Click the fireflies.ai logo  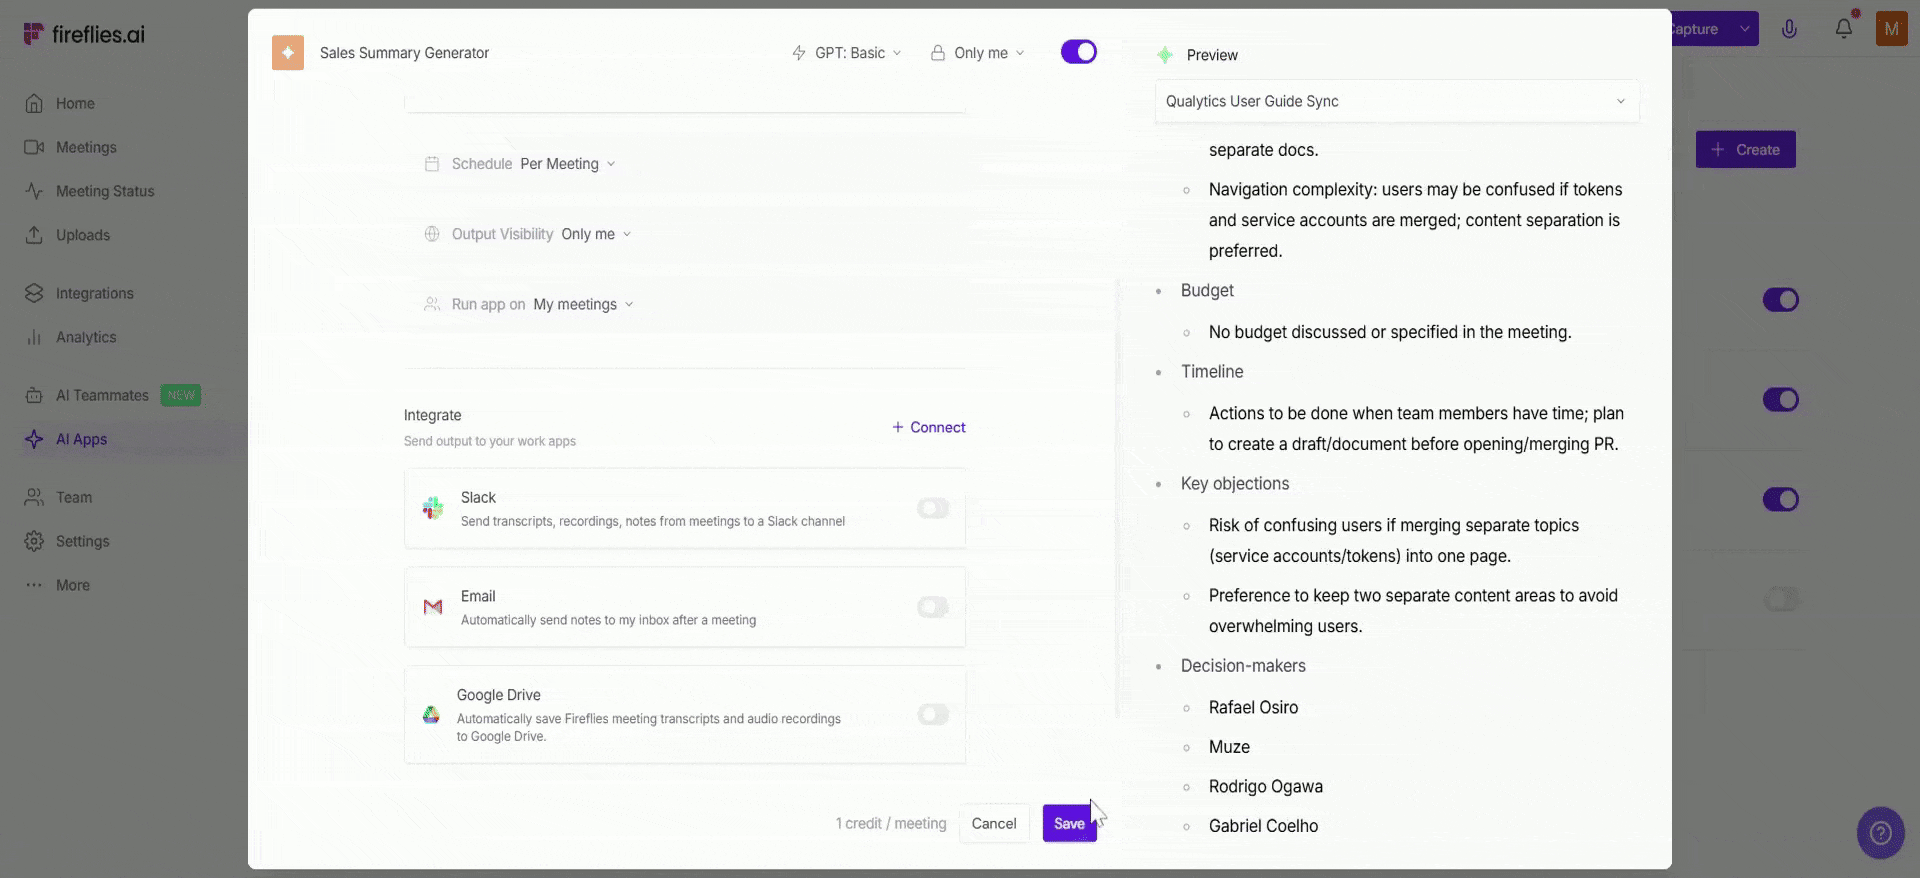coord(84,34)
